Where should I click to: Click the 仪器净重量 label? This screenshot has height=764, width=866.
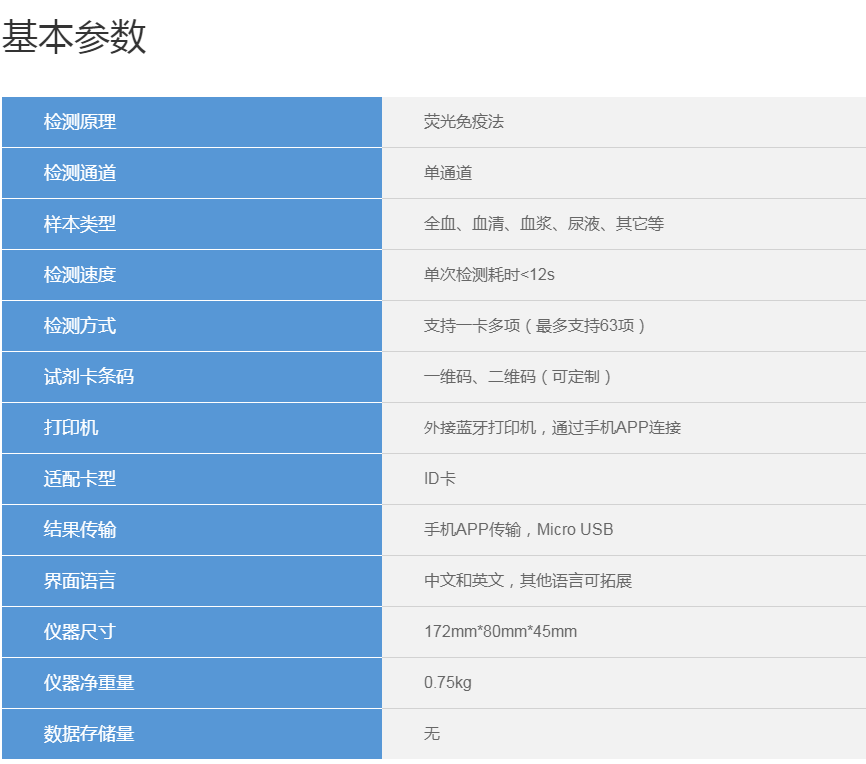pos(89,683)
